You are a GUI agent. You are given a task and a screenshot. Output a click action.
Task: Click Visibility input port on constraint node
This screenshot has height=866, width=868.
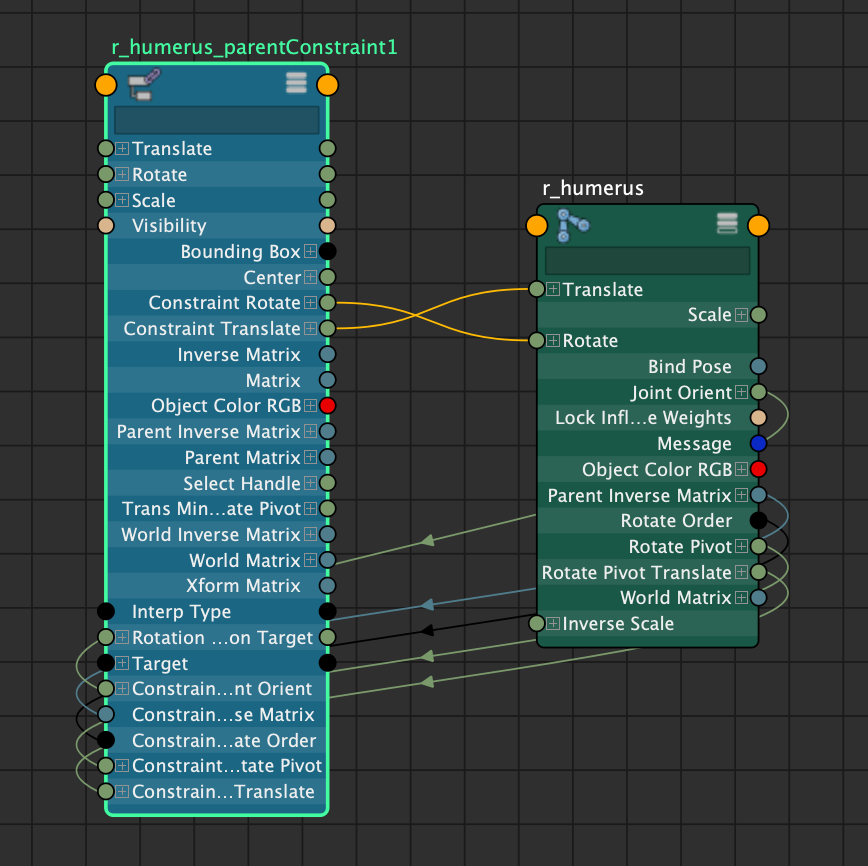(106, 225)
